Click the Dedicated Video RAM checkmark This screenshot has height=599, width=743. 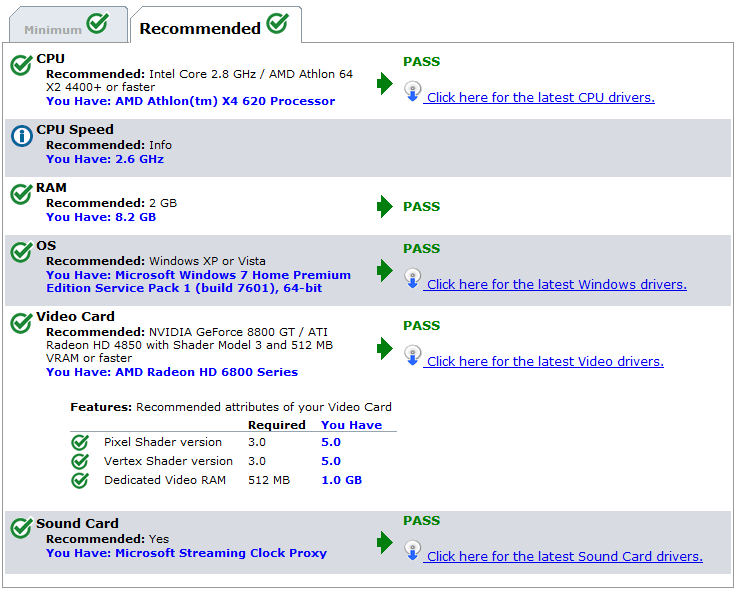pyautogui.click(x=80, y=480)
